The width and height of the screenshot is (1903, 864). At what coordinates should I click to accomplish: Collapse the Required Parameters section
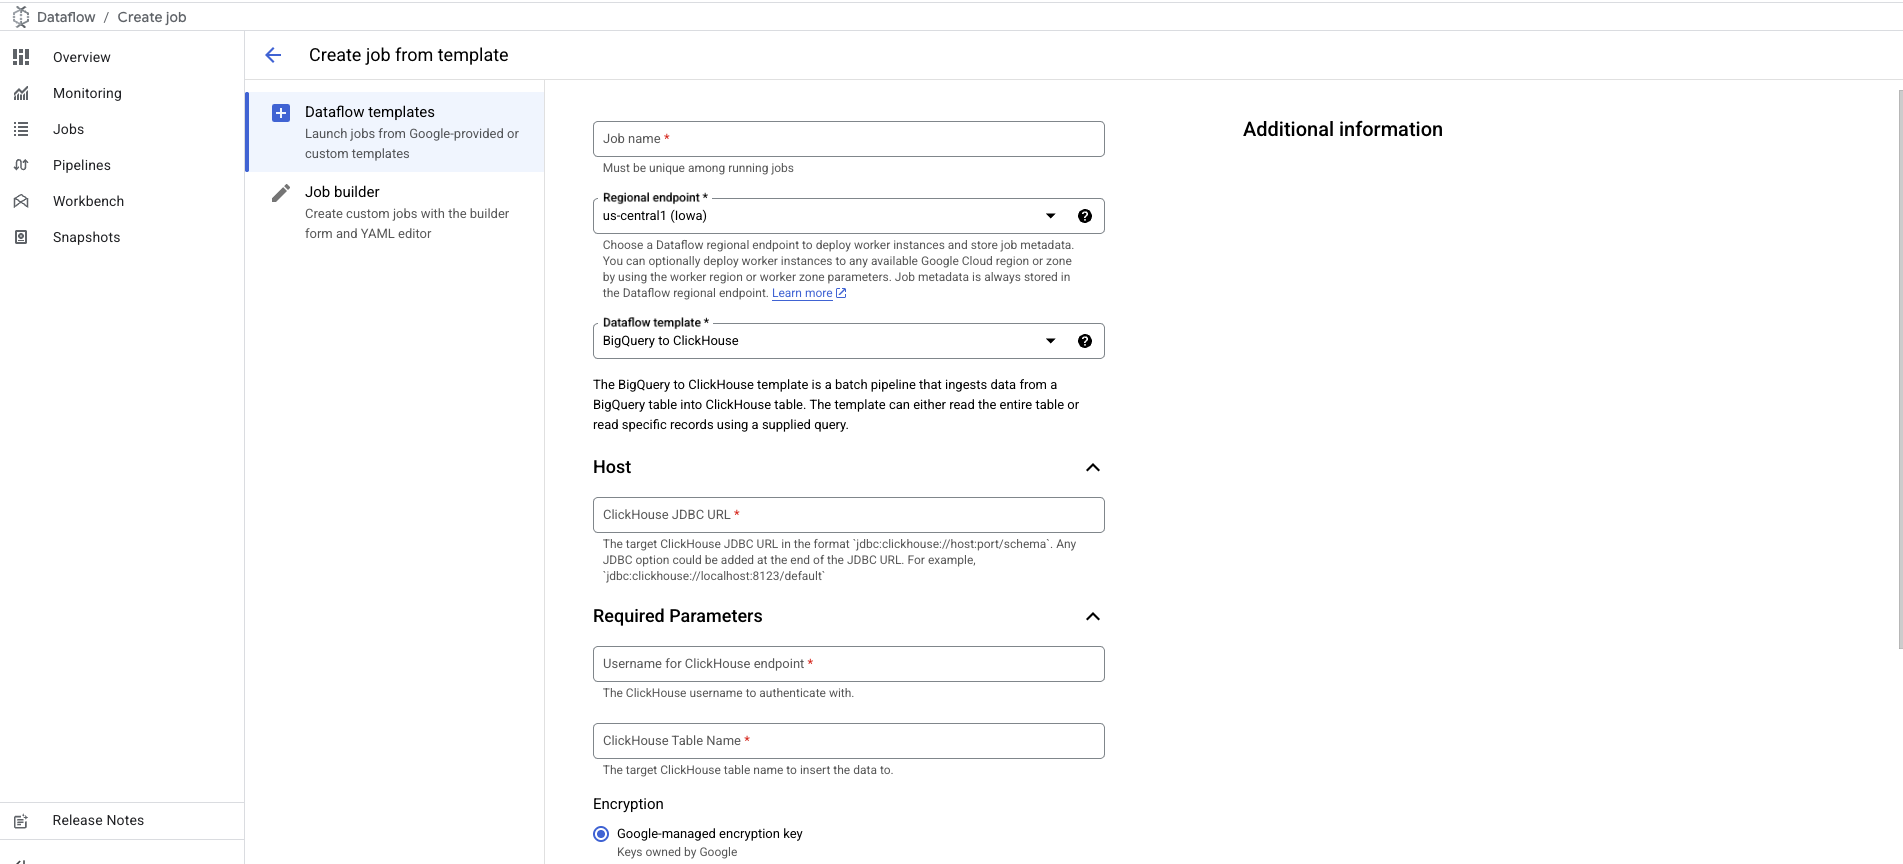(x=1092, y=617)
